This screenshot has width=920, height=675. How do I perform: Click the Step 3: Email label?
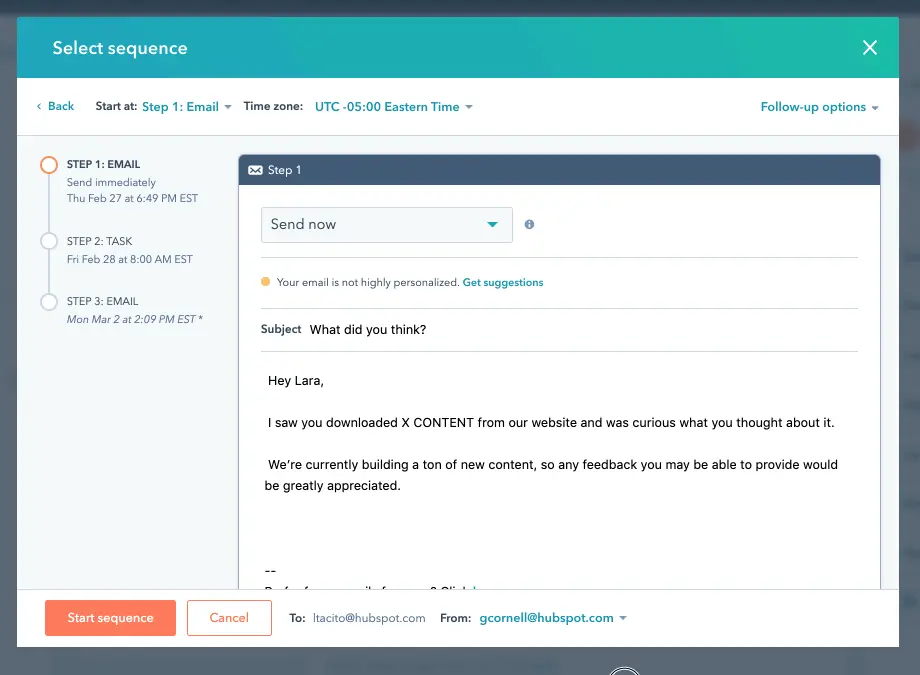[103, 301]
